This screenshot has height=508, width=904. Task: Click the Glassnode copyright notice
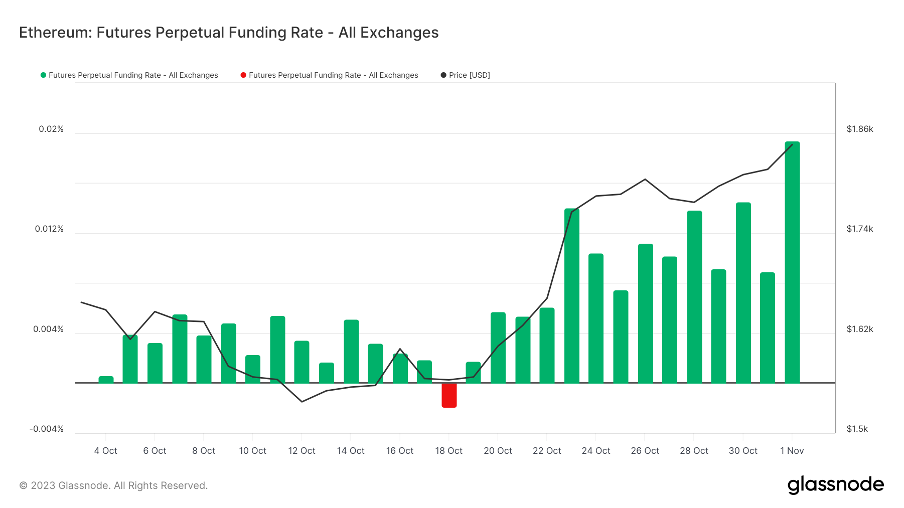[114, 485]
